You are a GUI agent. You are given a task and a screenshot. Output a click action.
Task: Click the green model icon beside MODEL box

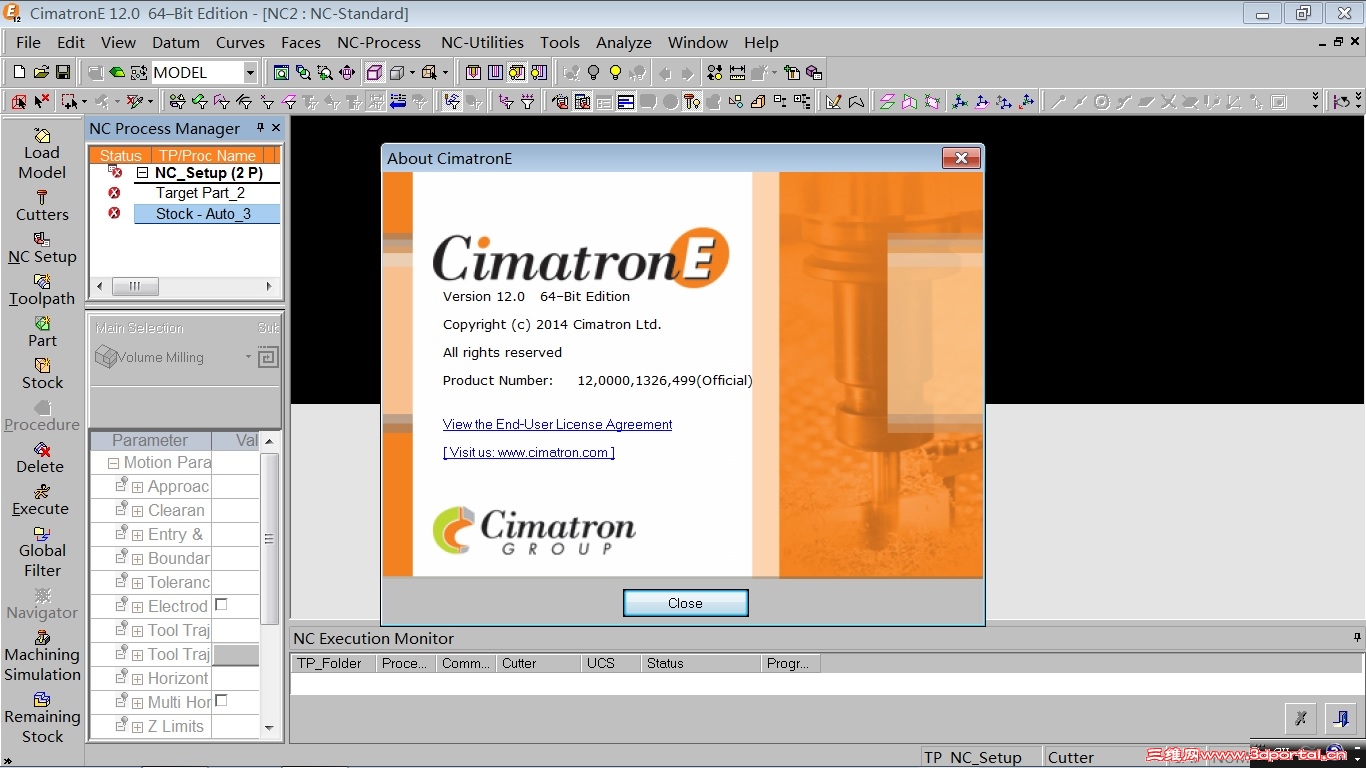117,72
